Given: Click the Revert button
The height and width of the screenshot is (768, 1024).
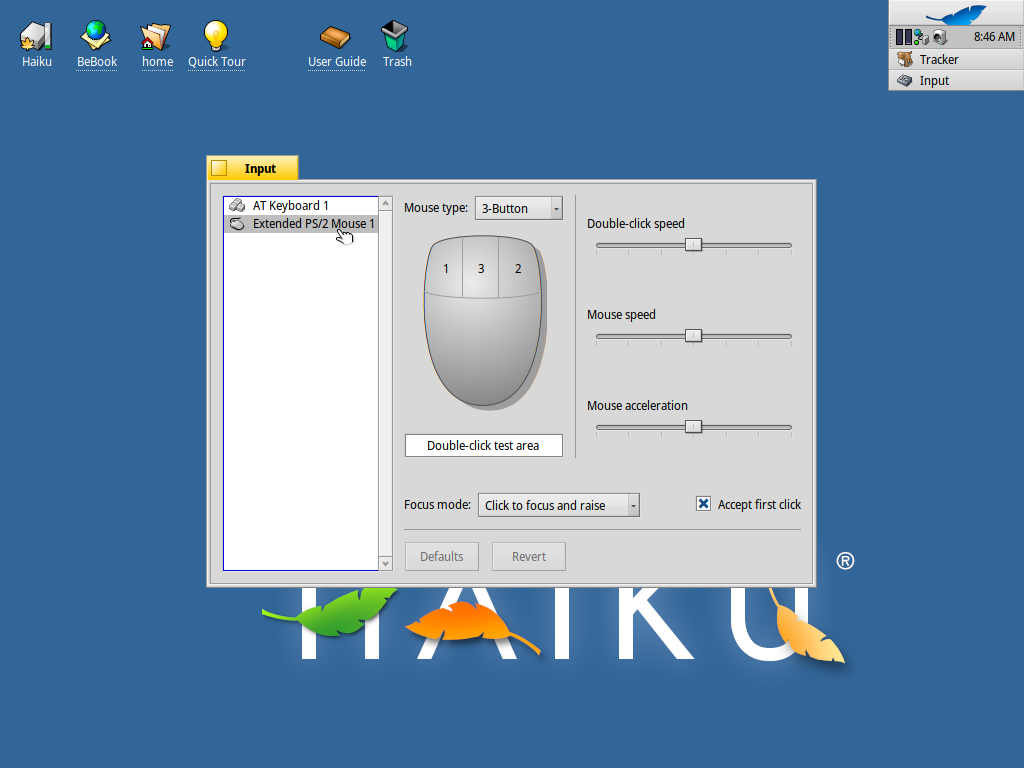Looking at the screenshot, I should coord(529,556).
